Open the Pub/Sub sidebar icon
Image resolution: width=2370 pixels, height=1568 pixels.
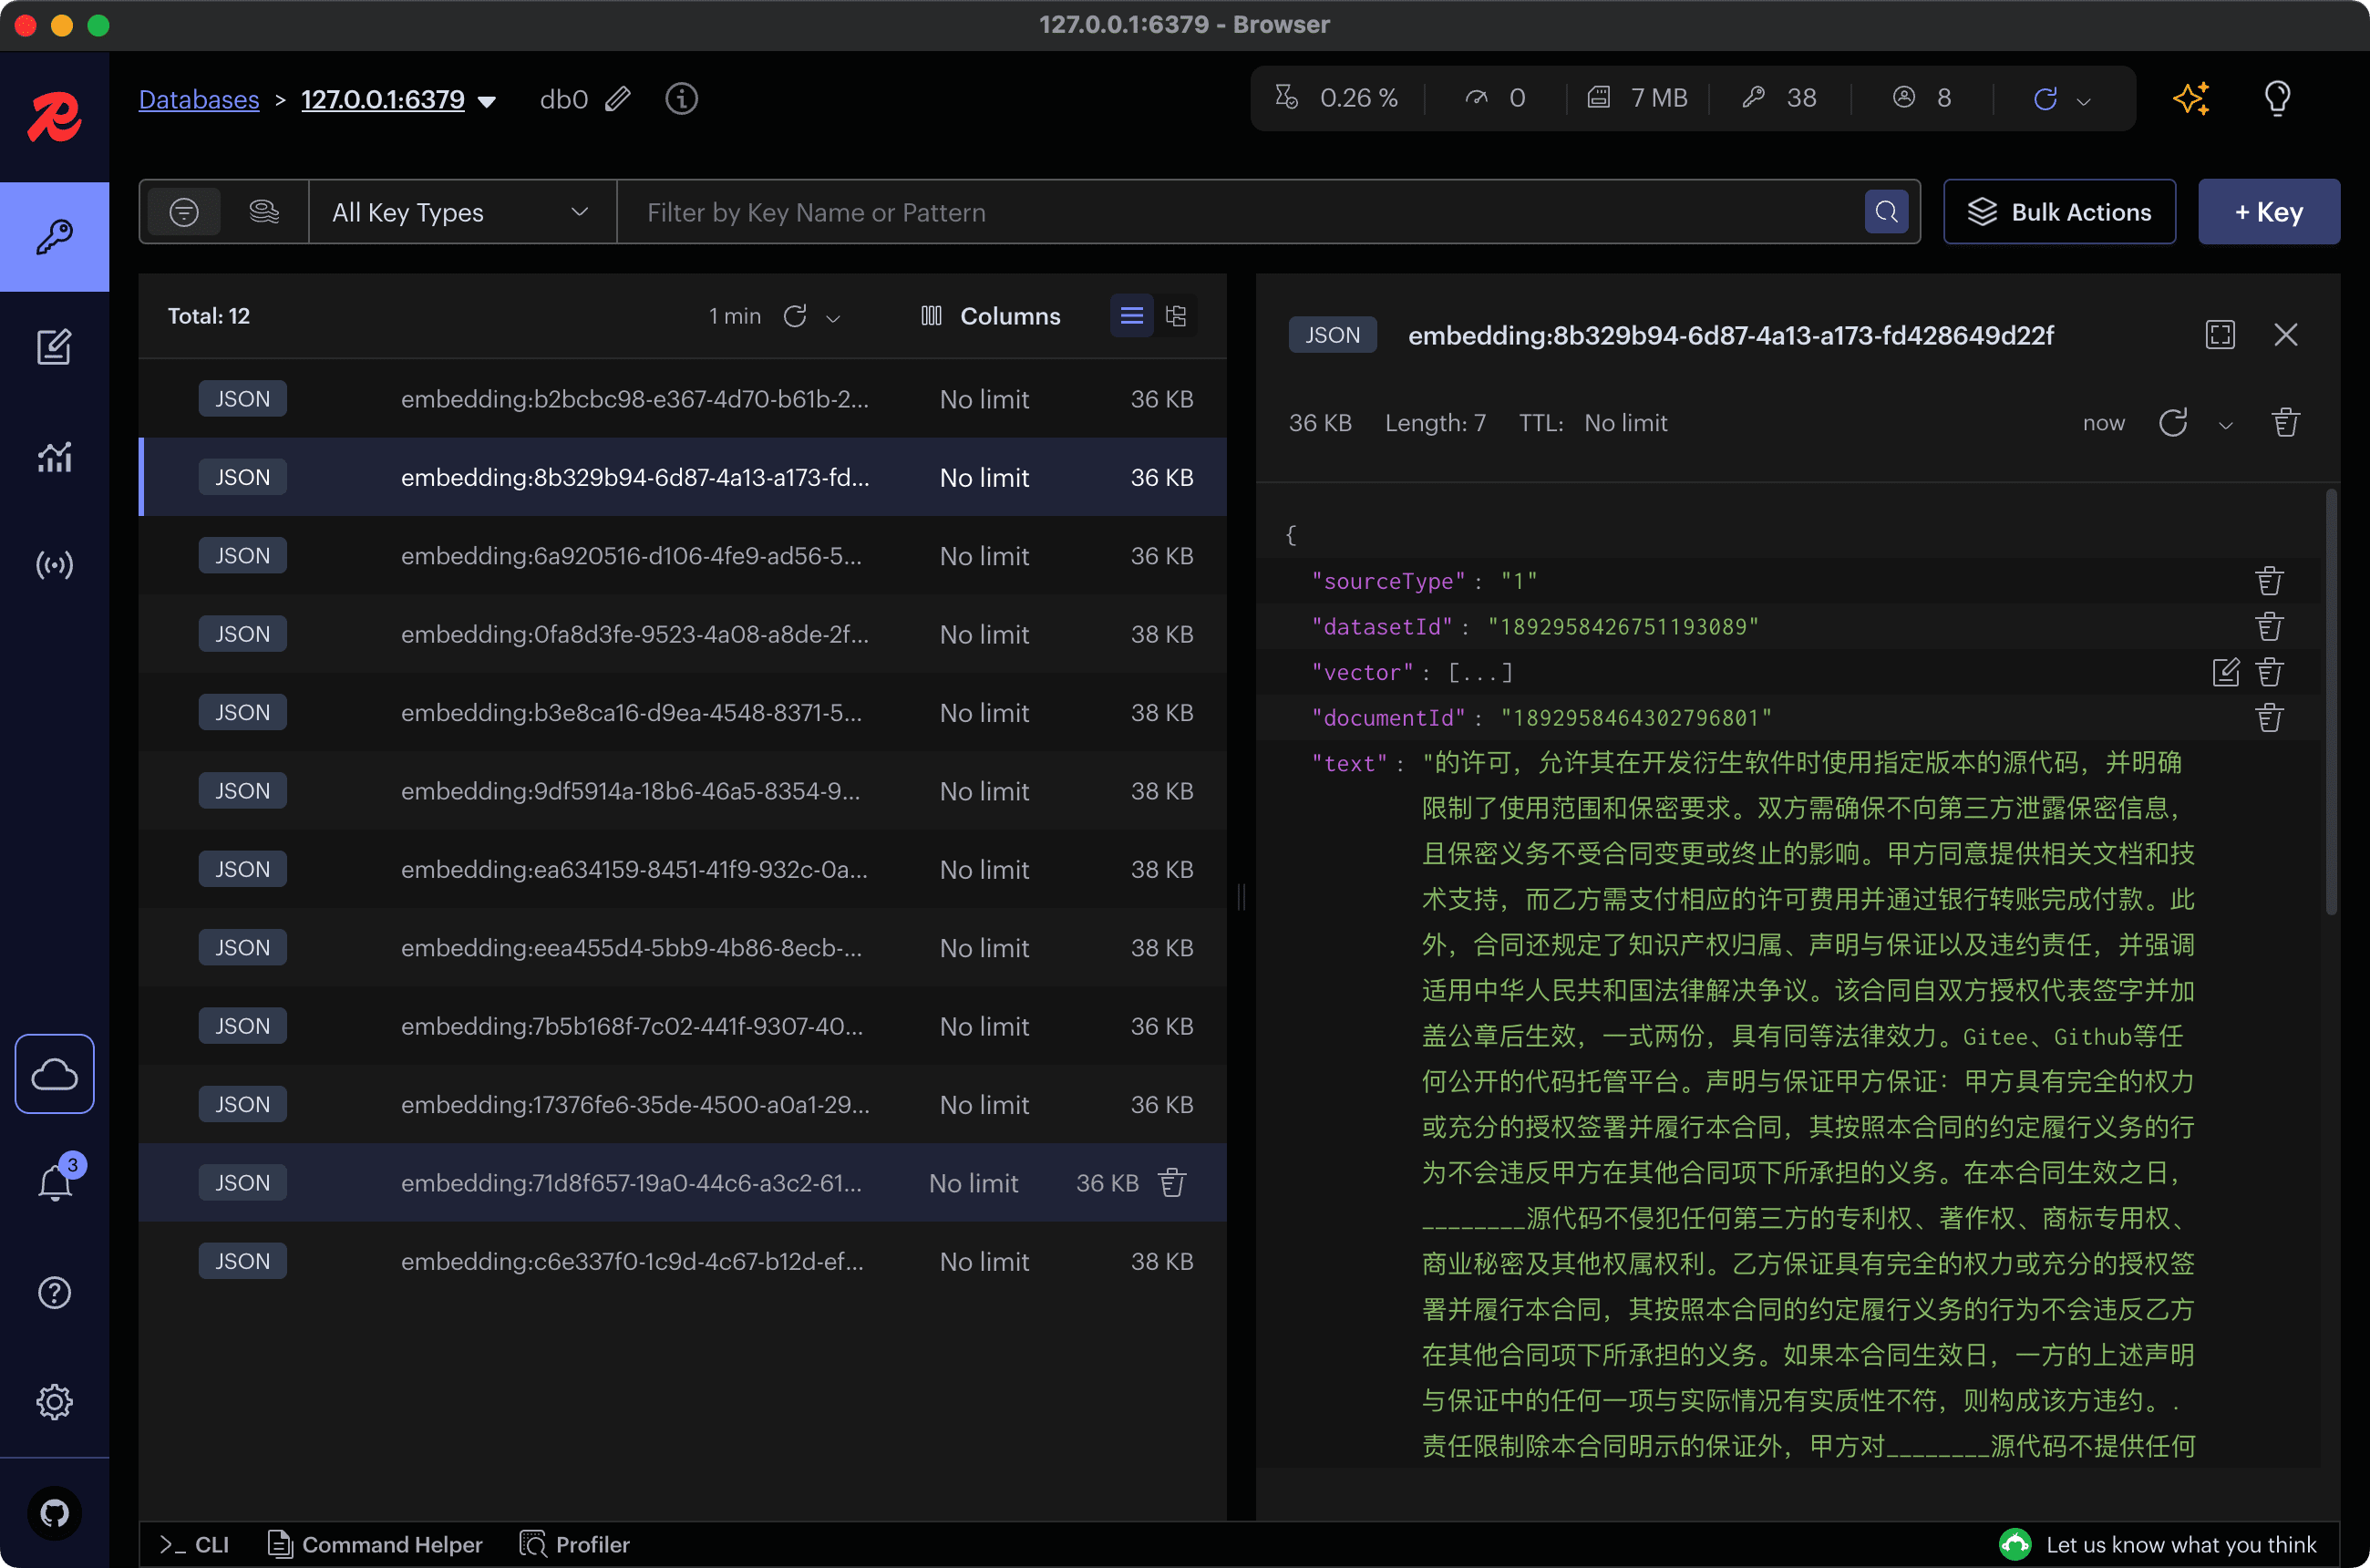(54, 565)
